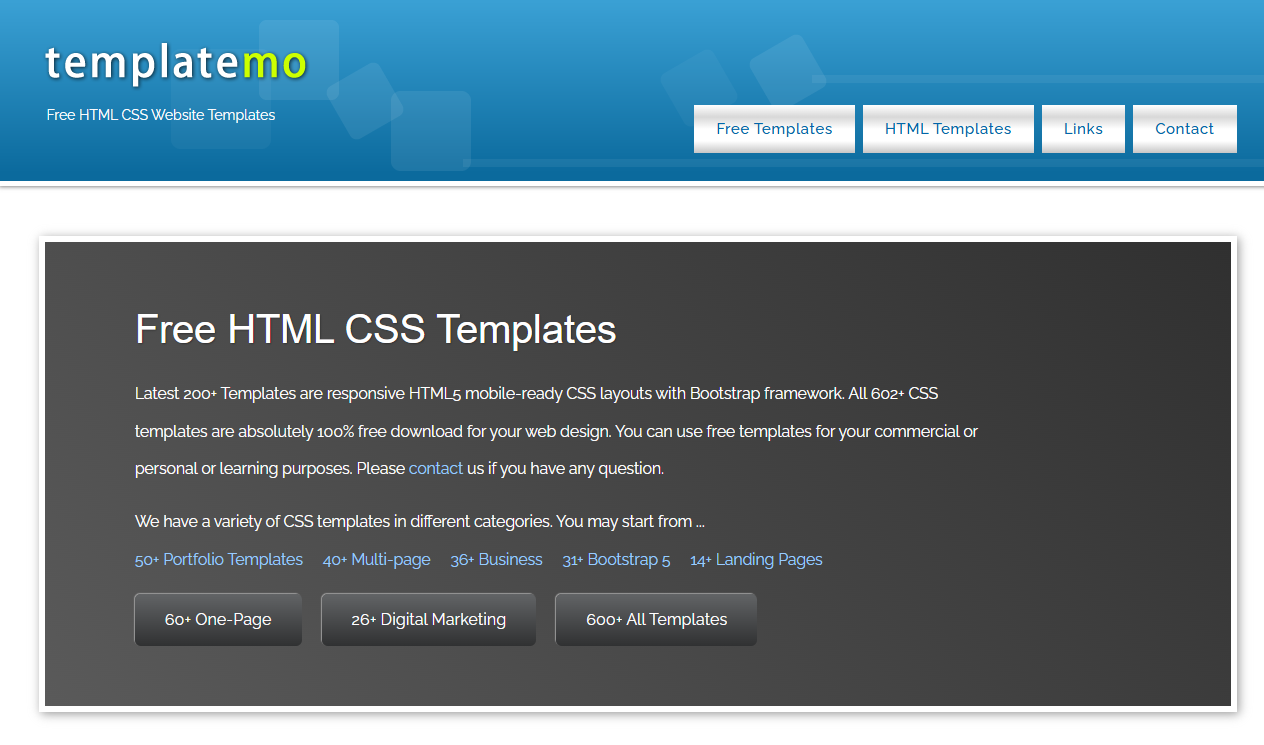The width and height of the screenshot is (1264, 745).
Task: Follow the inline 'contact' link in the paragraph
Action: (x=436, y=468)
